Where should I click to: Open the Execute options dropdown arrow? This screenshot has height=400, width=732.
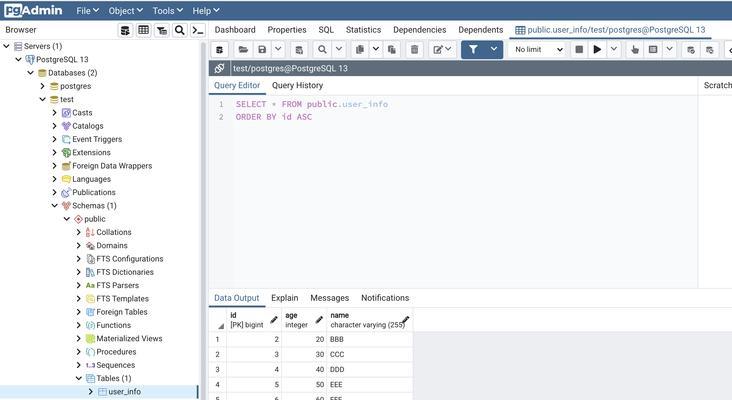[x=614, y=49]
